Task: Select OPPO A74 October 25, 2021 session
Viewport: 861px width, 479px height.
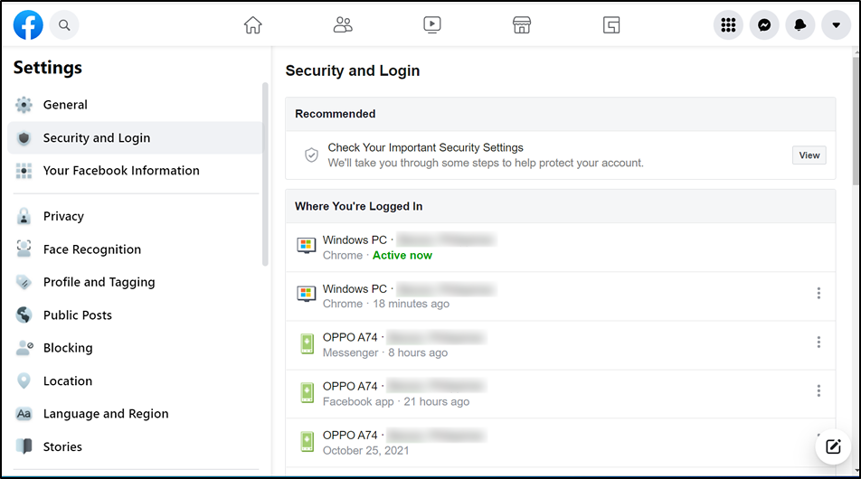Action: click(x=560, y=443)
